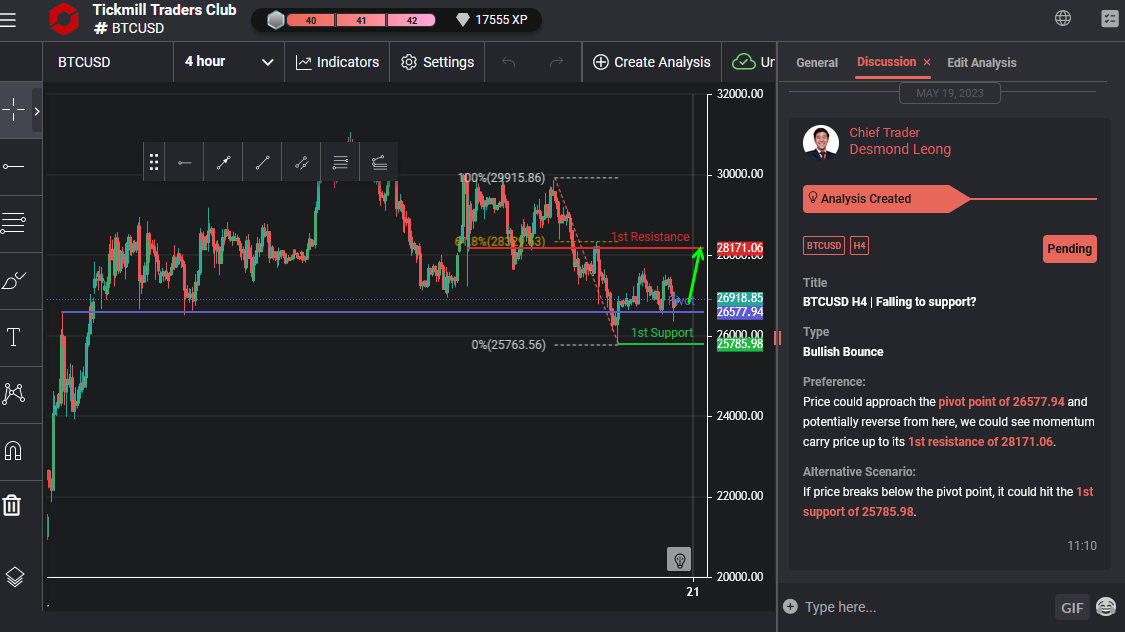
Task: Open chart Settings
Action: pos(437,62)
